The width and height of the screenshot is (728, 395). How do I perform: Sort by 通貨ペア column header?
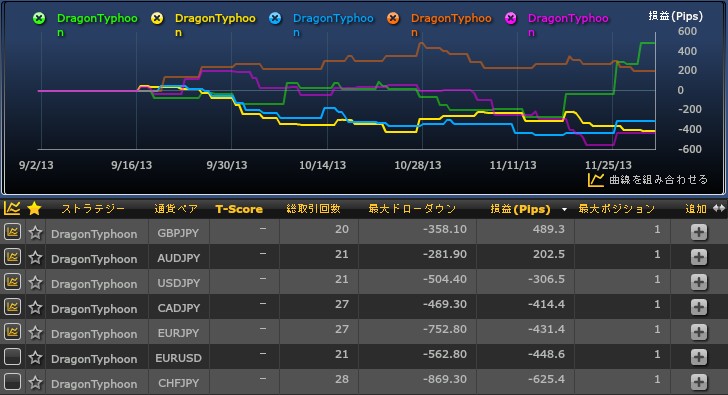click(176, 209)
